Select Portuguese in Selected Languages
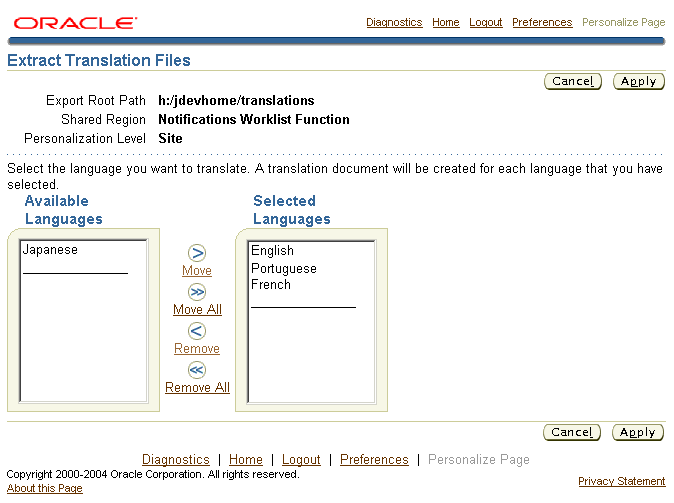 (x=284, y=268)
